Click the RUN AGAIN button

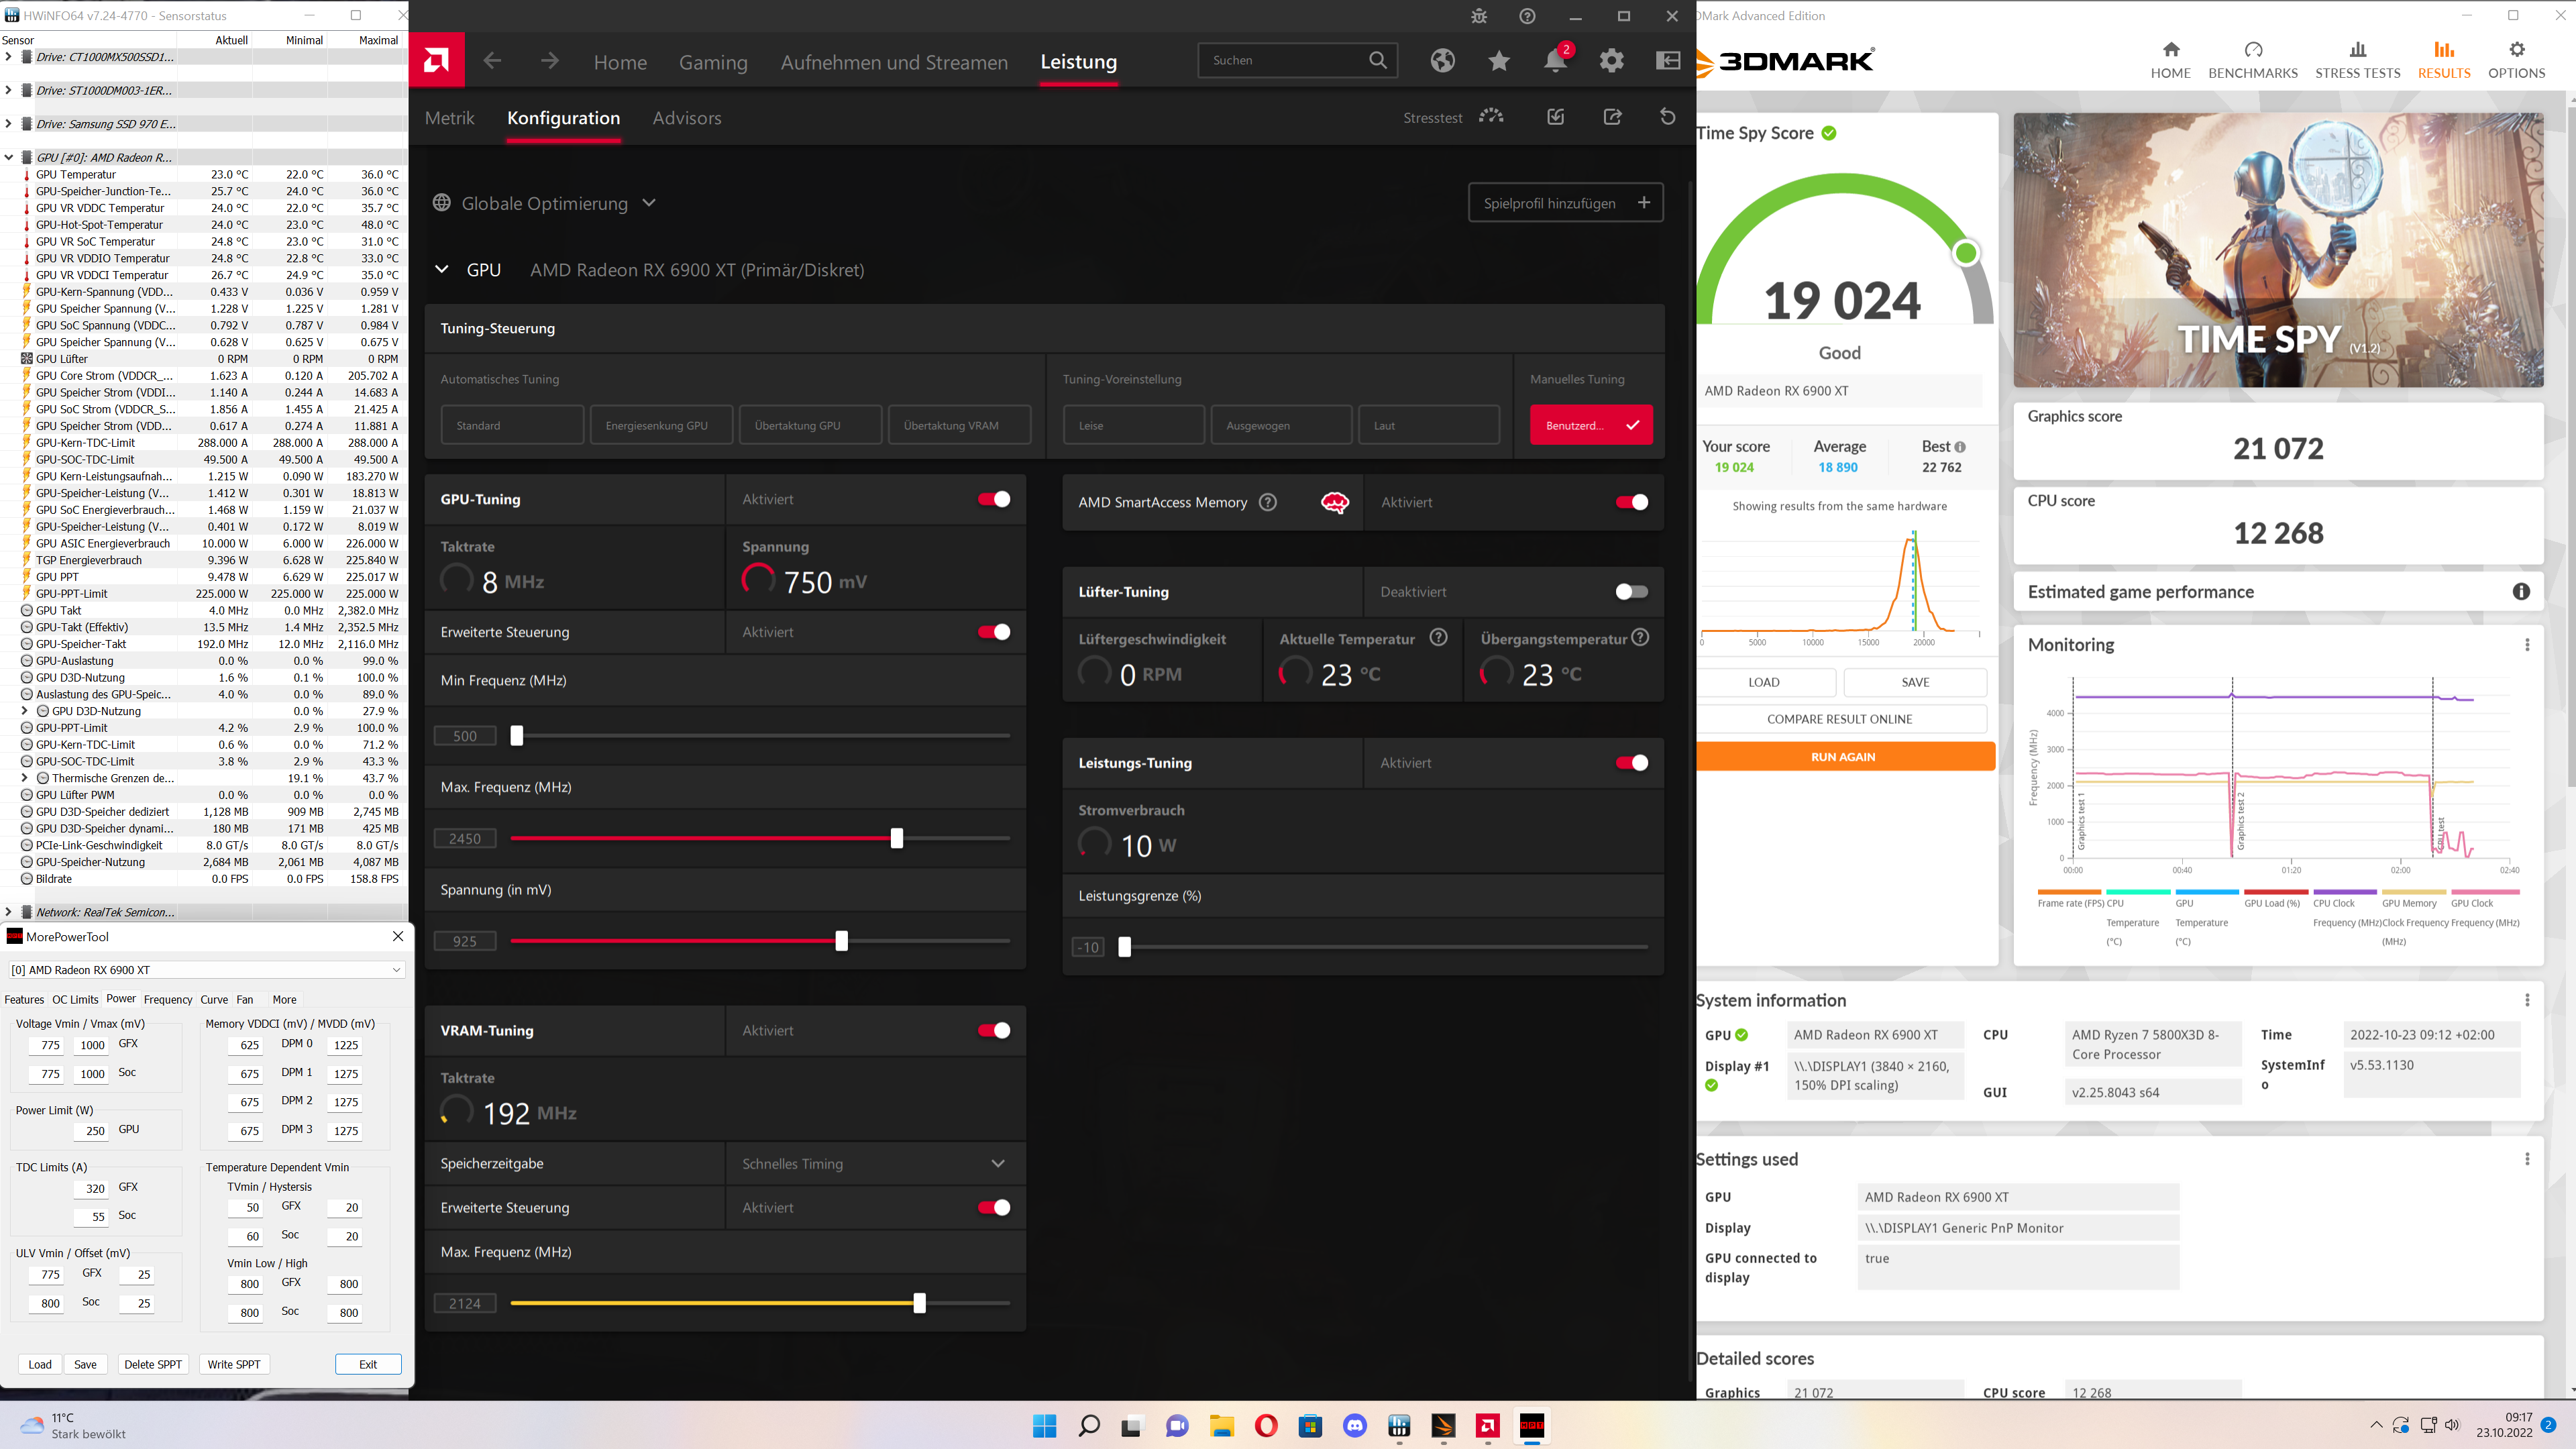(1843, 757)
